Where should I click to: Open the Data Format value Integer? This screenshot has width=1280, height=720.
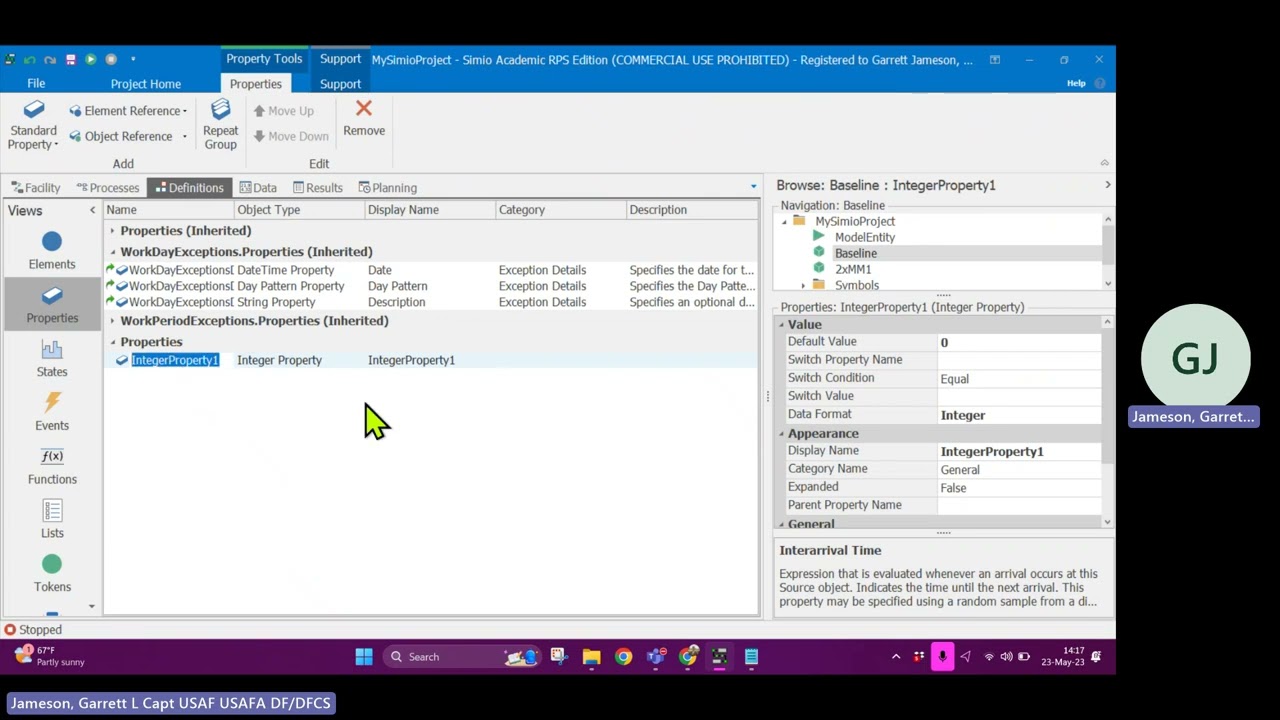pyautogui.click(x=1019, y=415)
